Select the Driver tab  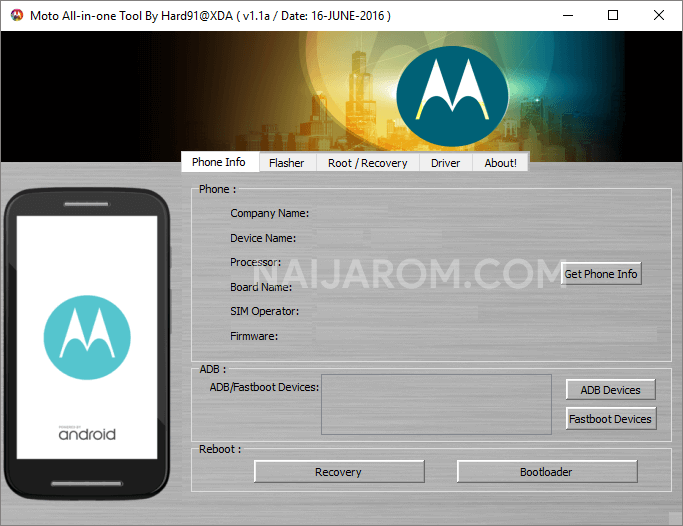(x=446, y=163)
